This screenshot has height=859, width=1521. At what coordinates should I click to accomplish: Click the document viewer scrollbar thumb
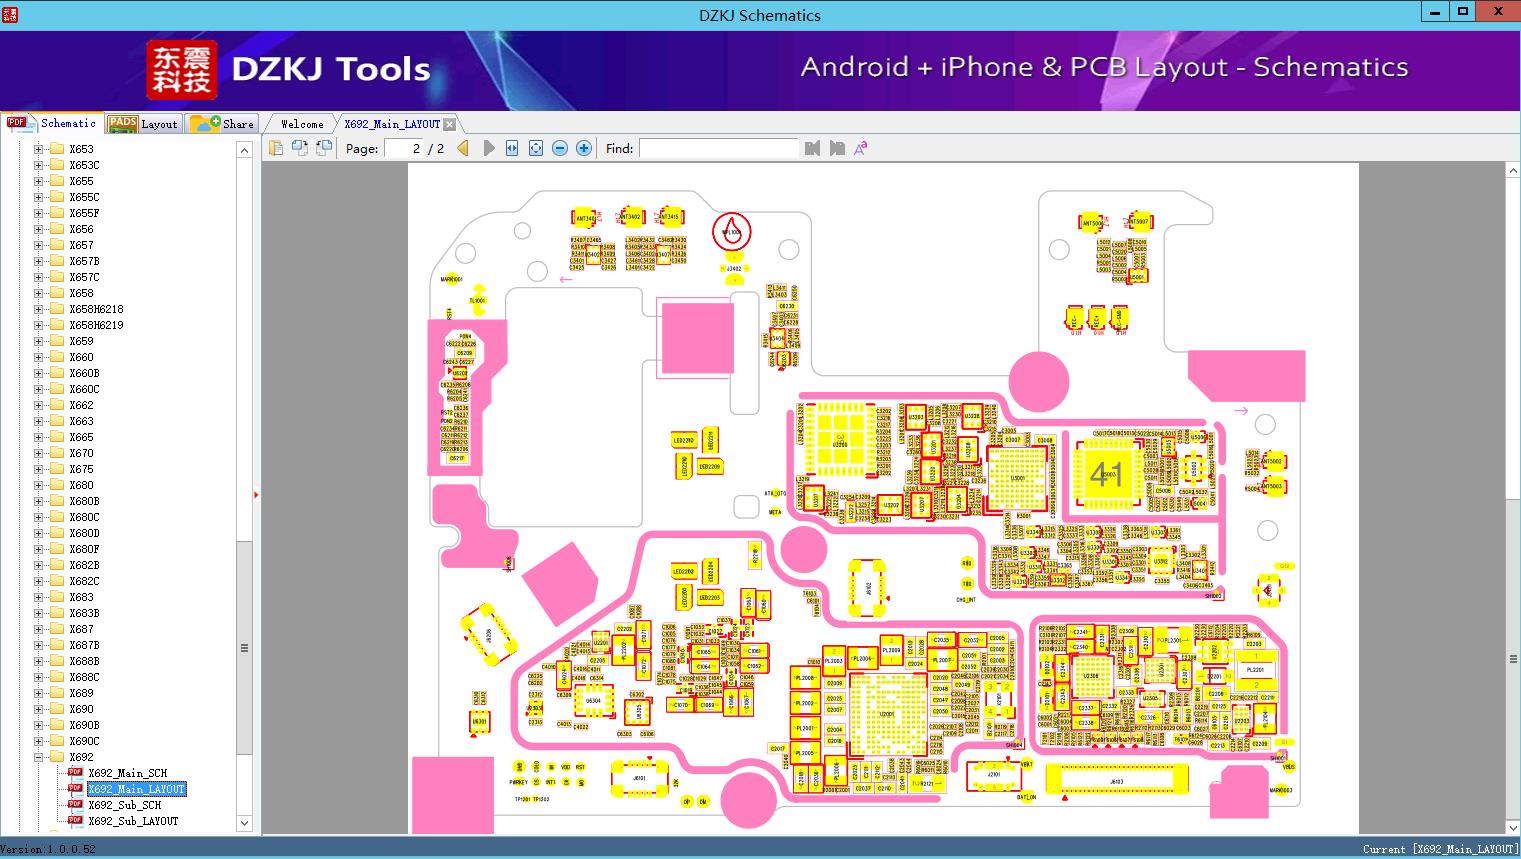coord(1512,659)
